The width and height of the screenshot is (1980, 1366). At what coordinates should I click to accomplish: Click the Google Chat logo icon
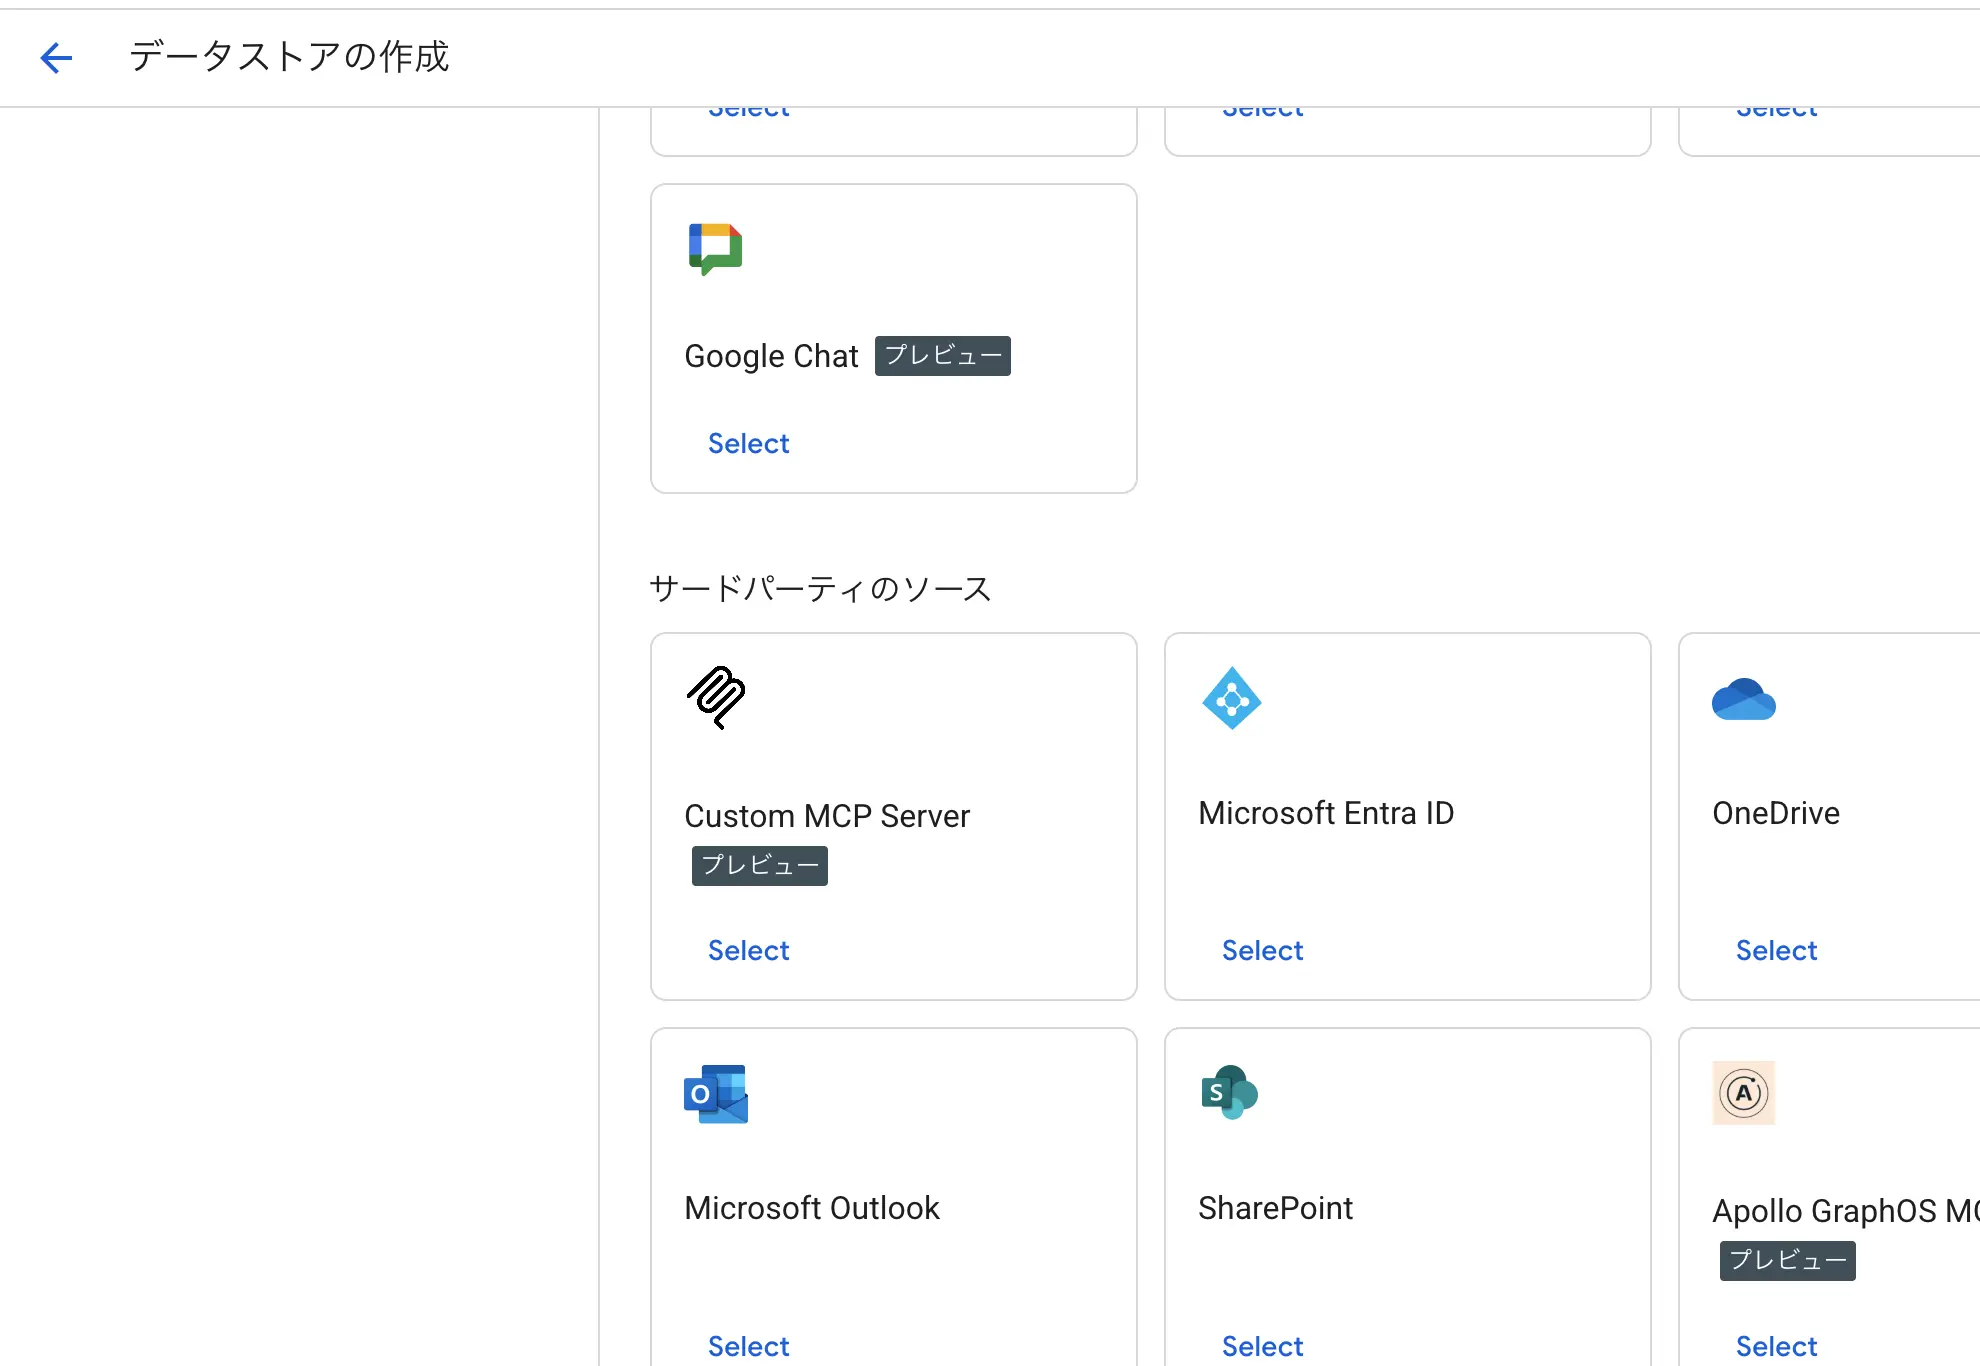coord(715,249)
